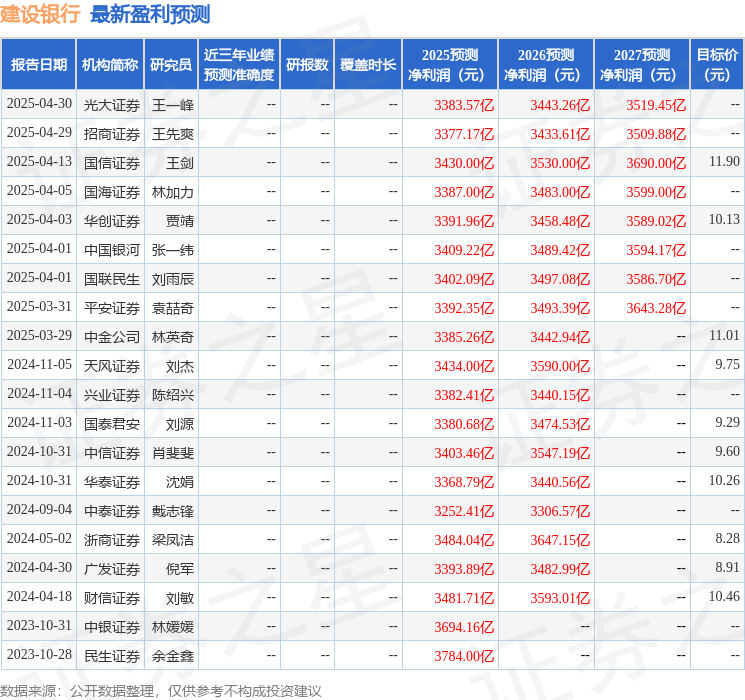Select 中金公司 institution cell
The height and width of the screenshot is (700, 745).
[x=112, y=337]
